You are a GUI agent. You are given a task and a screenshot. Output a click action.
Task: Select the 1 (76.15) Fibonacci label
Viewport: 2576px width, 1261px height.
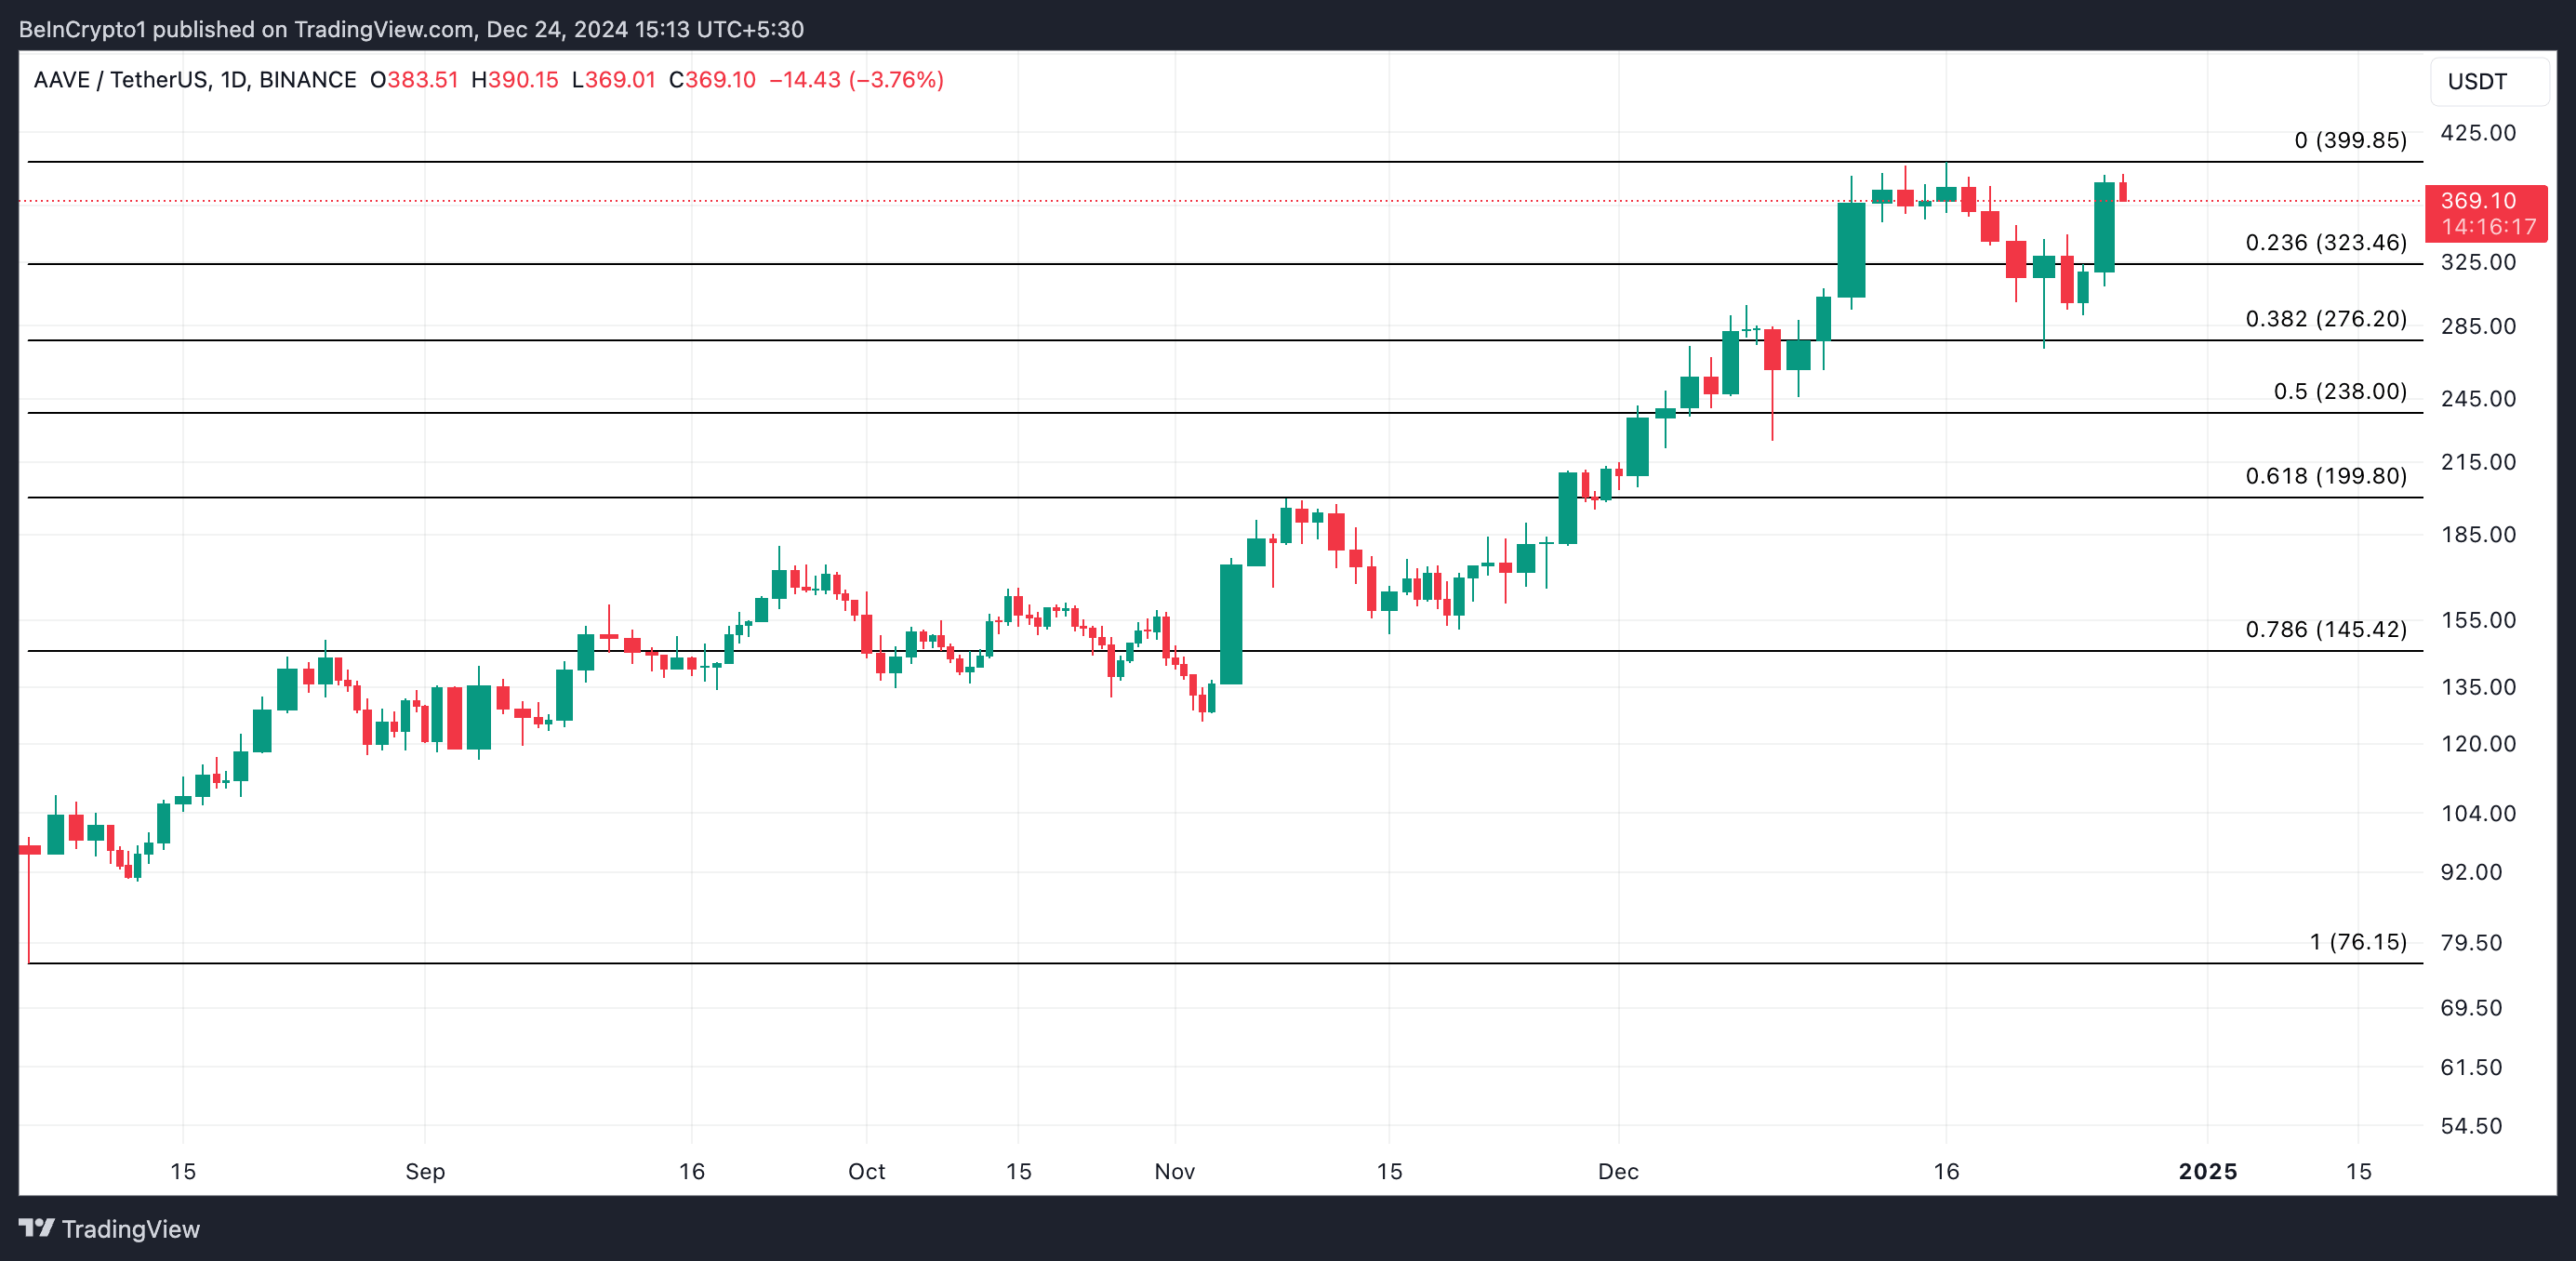(x=2357, y=942)
